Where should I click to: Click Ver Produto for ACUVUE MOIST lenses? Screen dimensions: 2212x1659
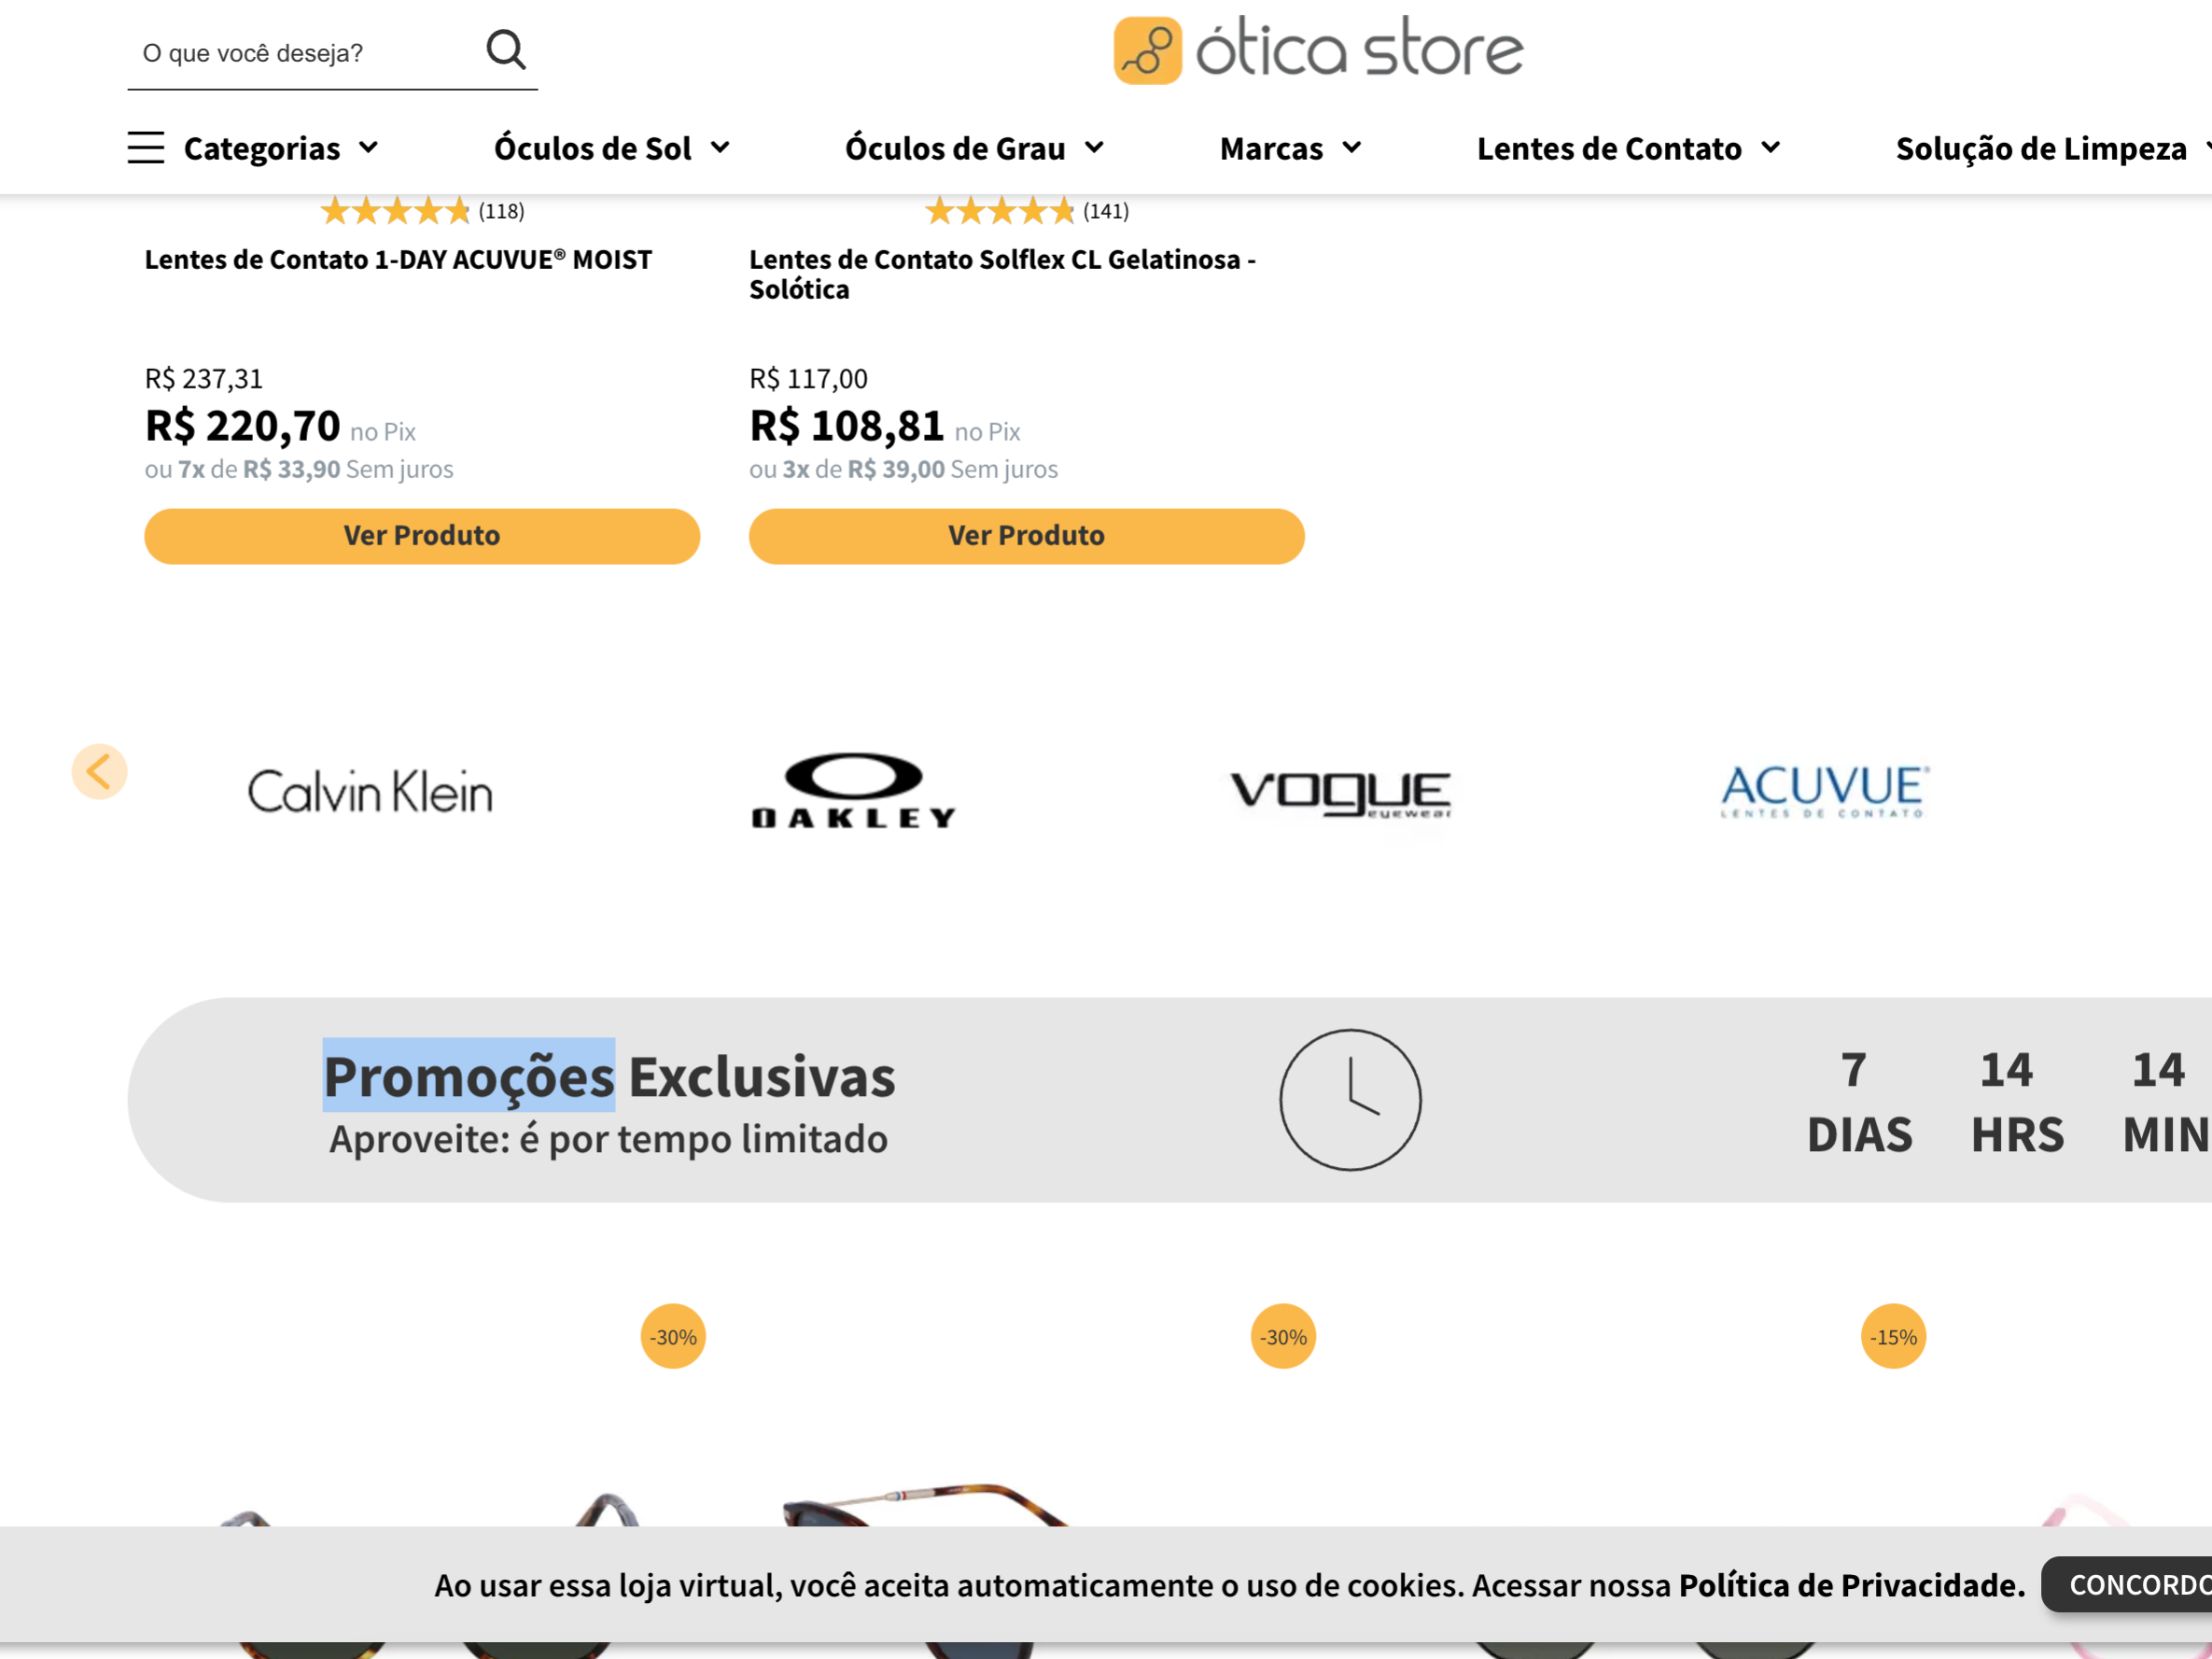click(422, 536)
